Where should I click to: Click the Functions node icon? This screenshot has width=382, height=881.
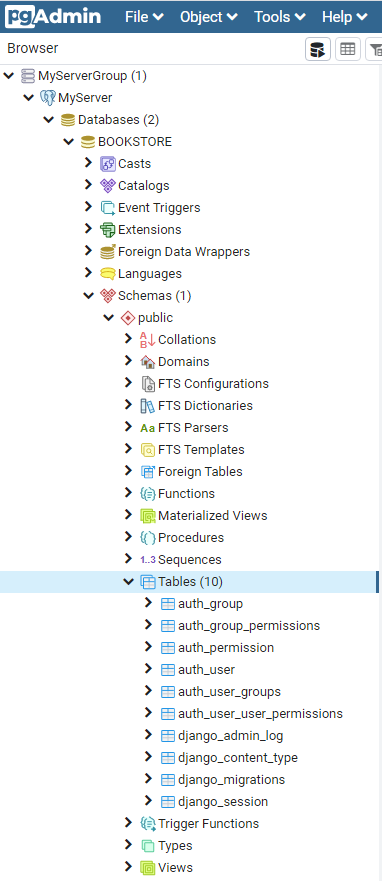pos(148,493)
